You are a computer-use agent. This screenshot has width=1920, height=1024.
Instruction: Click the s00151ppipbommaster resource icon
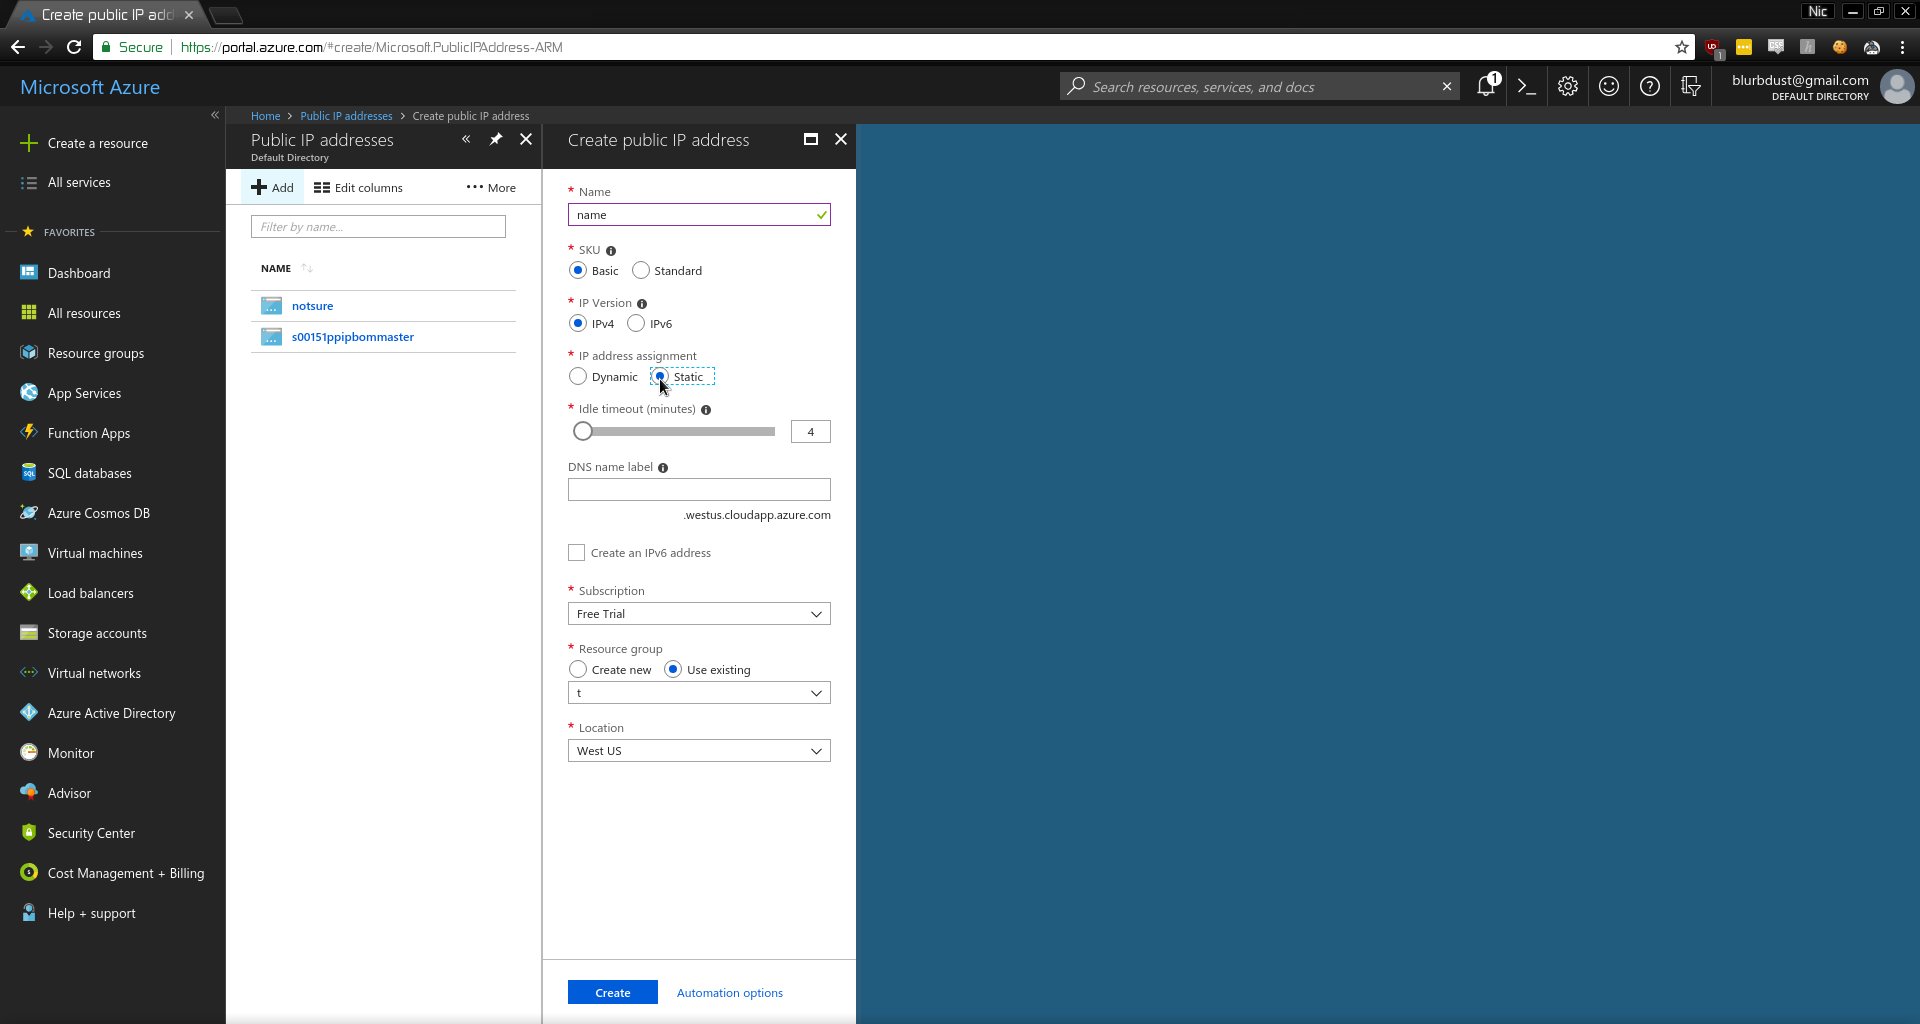(271, 337)
